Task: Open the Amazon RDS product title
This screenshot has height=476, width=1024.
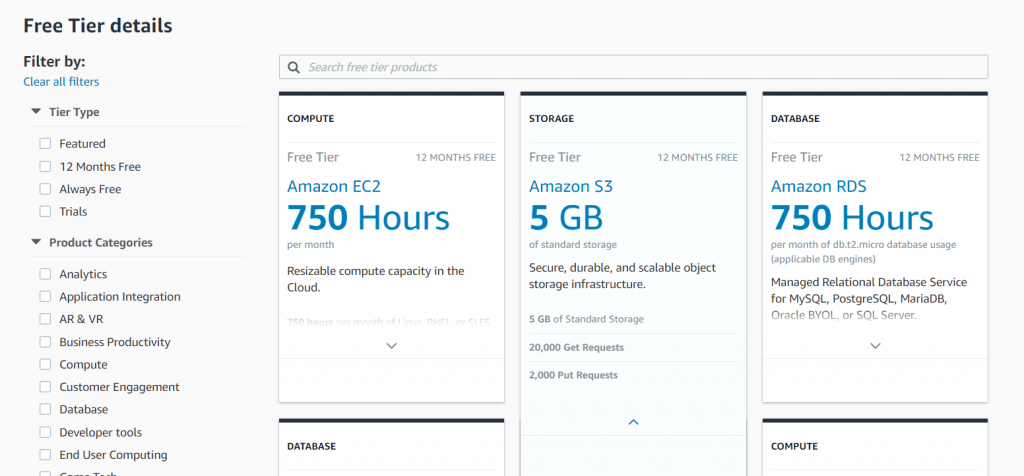Action: [x=818, y=186]
